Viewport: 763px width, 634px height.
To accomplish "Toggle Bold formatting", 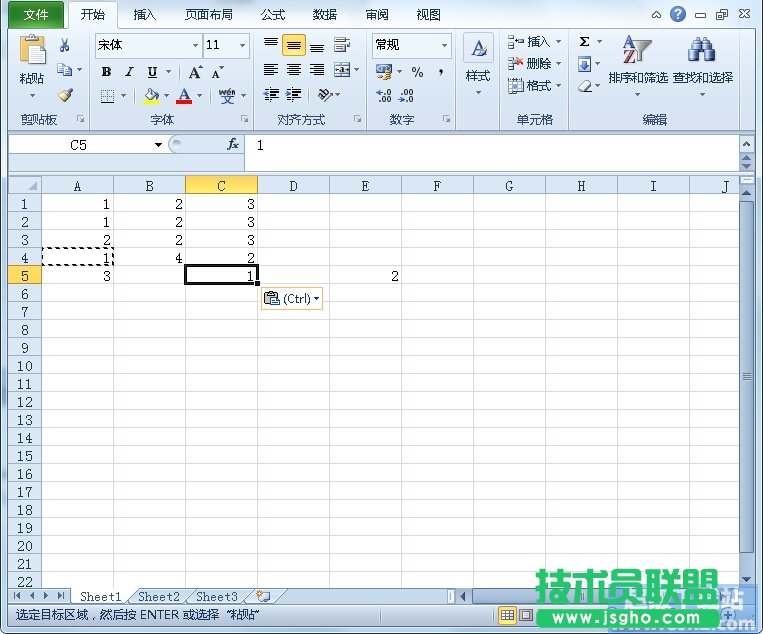I will (107, 72).
